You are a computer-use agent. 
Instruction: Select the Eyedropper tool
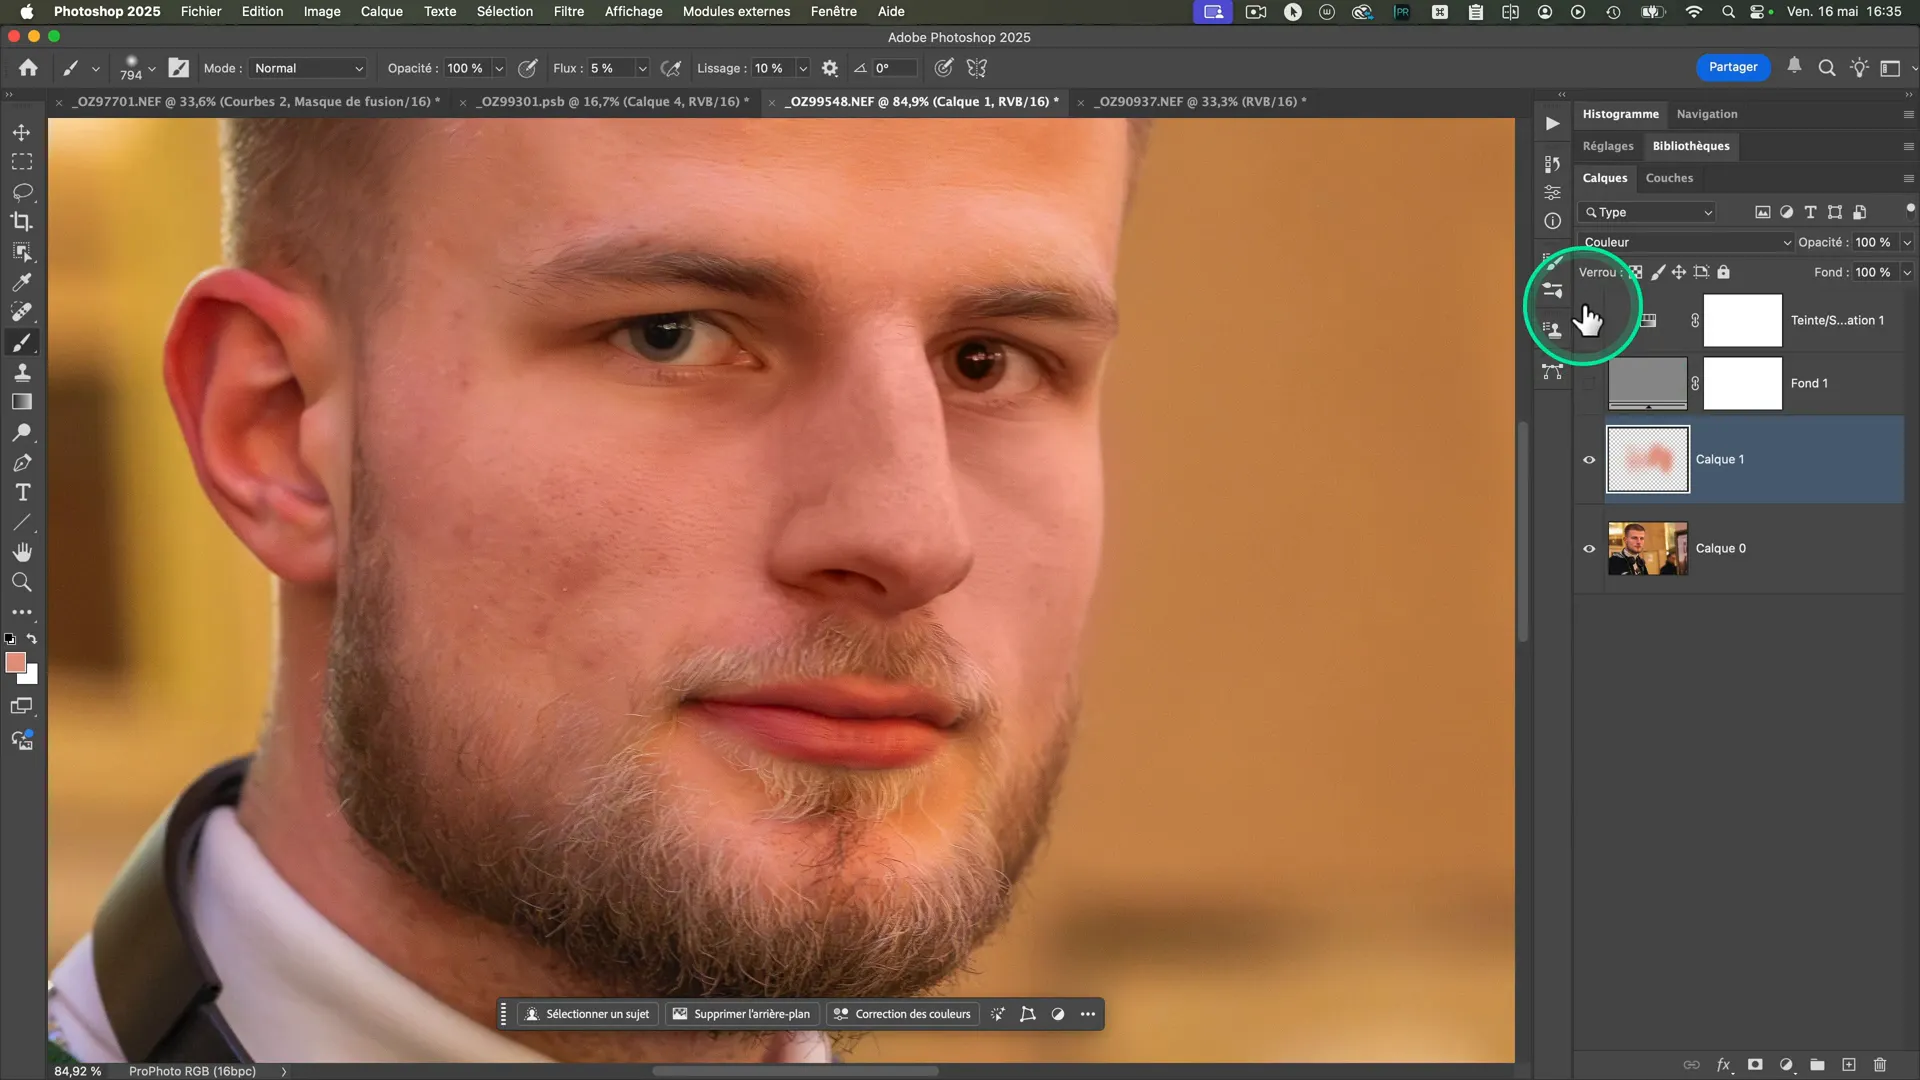point(22,282)
